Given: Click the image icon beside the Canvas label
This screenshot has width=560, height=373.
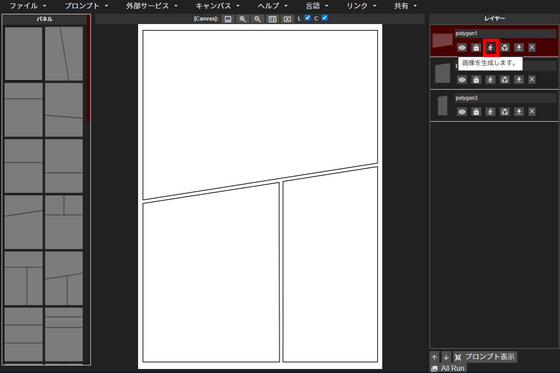Looking at the screenshot, I should 228,19.
